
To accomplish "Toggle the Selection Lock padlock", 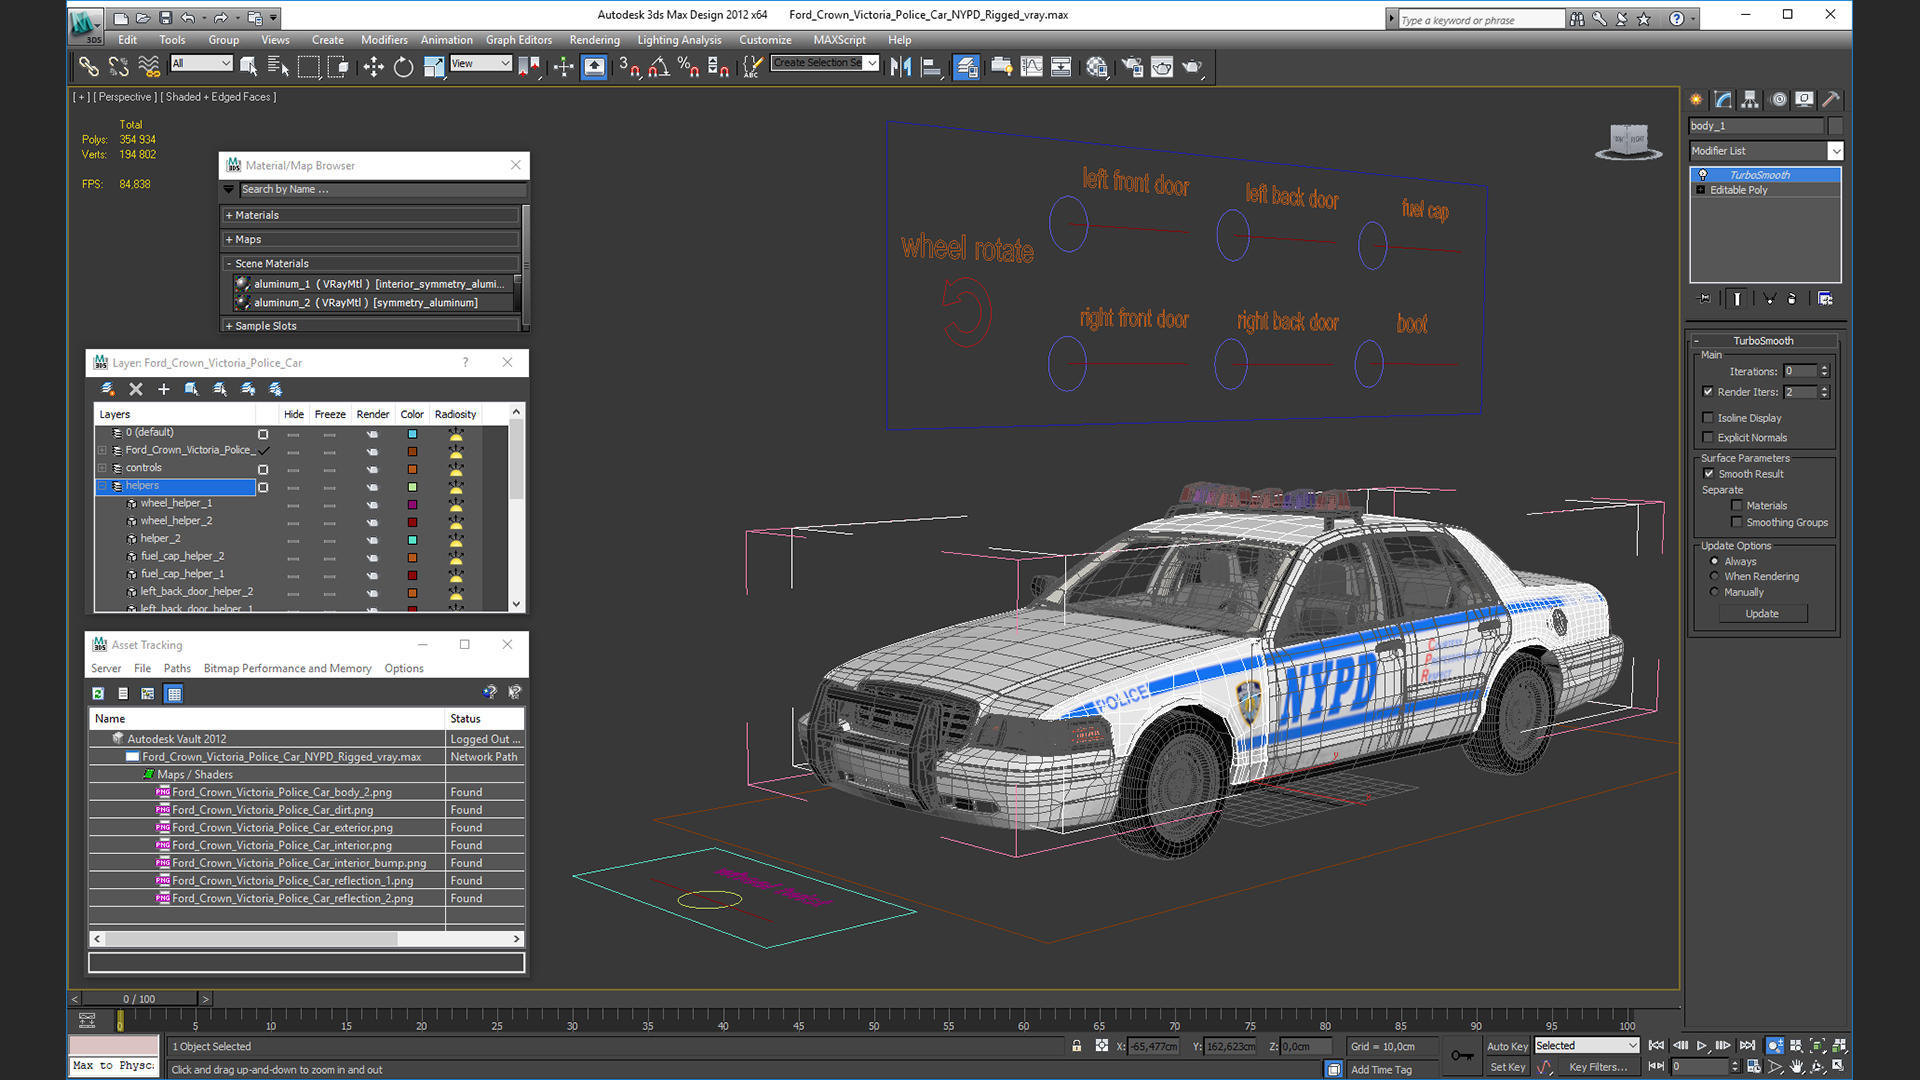I will coord(1076,1046).
